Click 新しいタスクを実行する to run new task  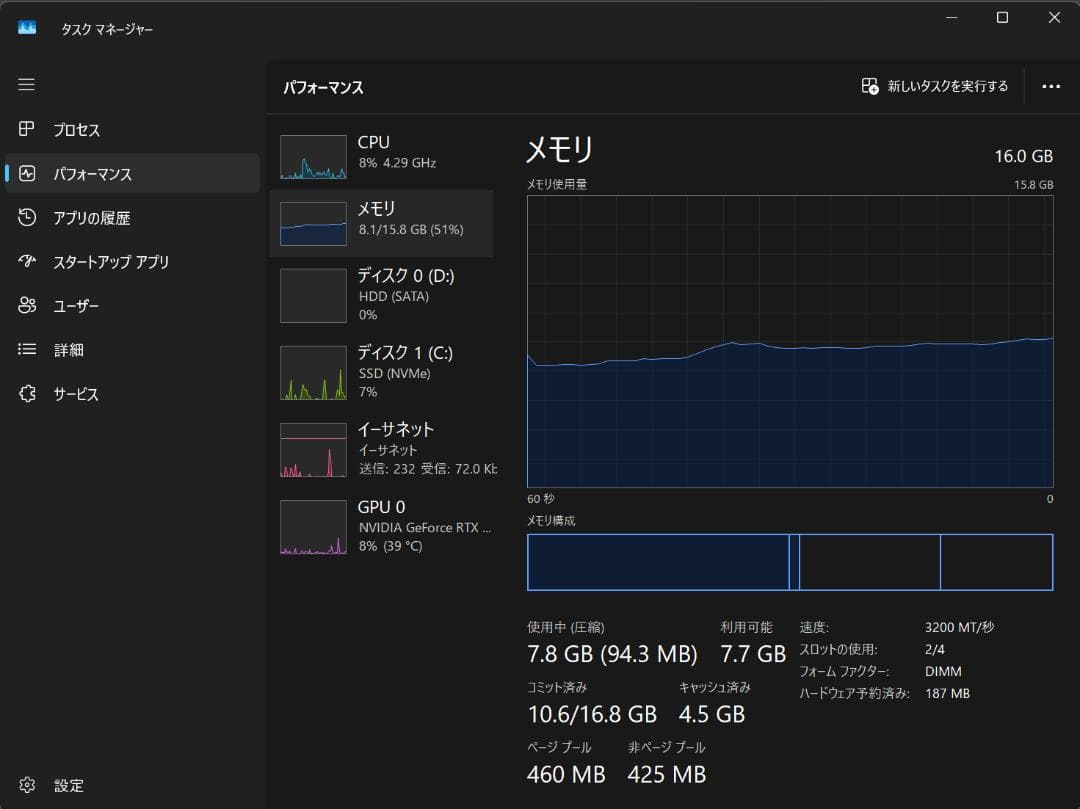pos(932,86)
